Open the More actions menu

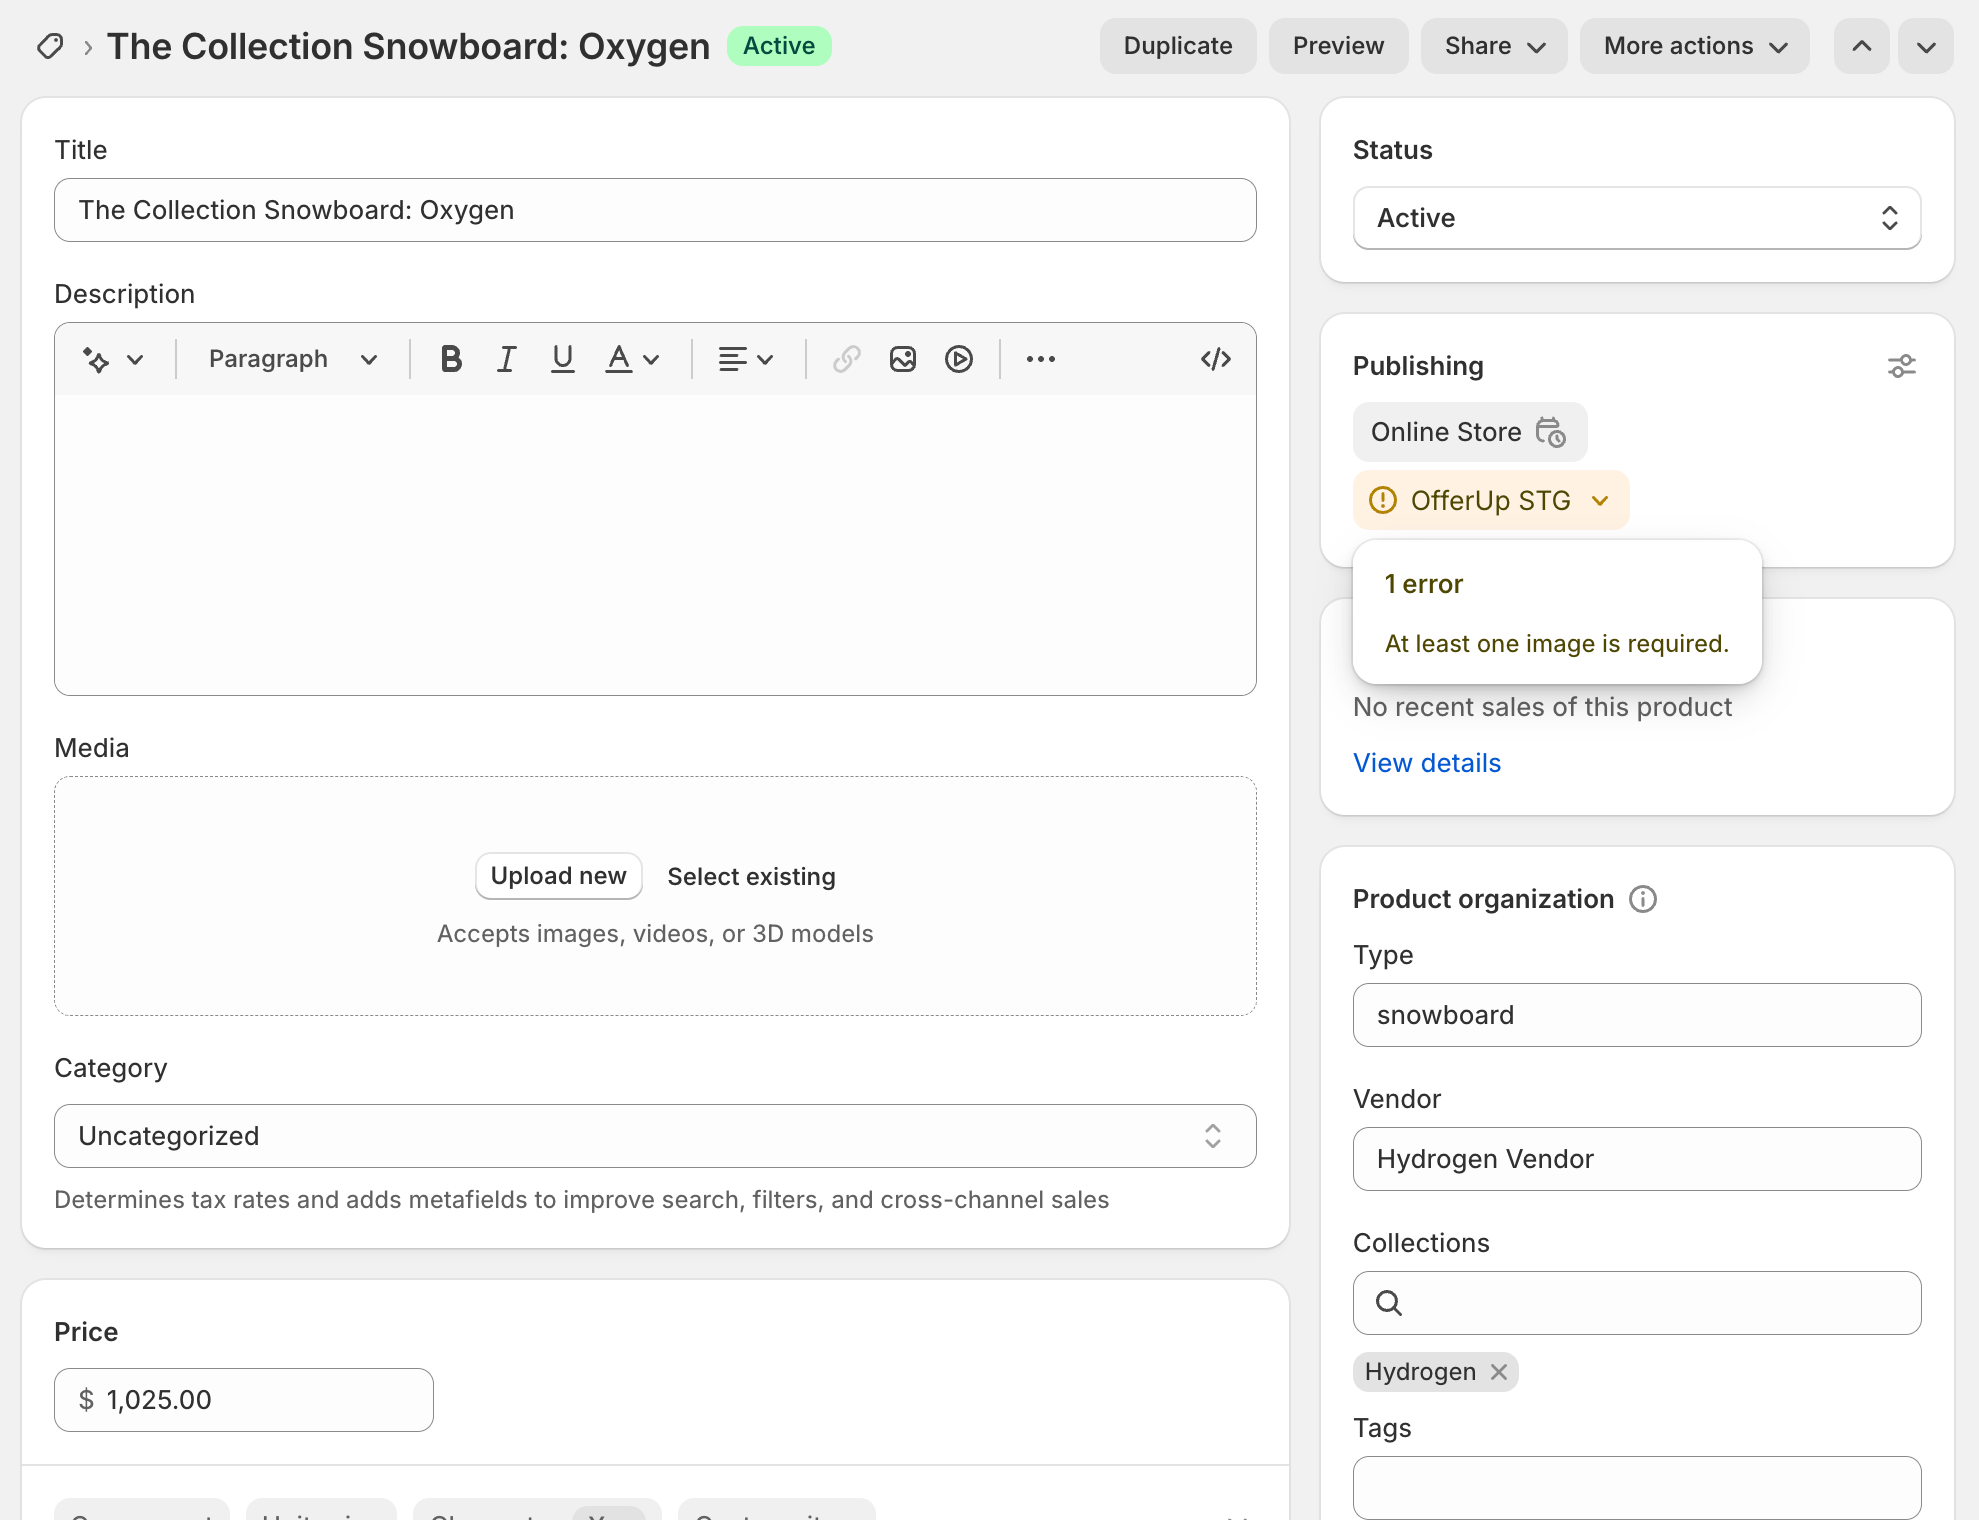pos(1694,46)
